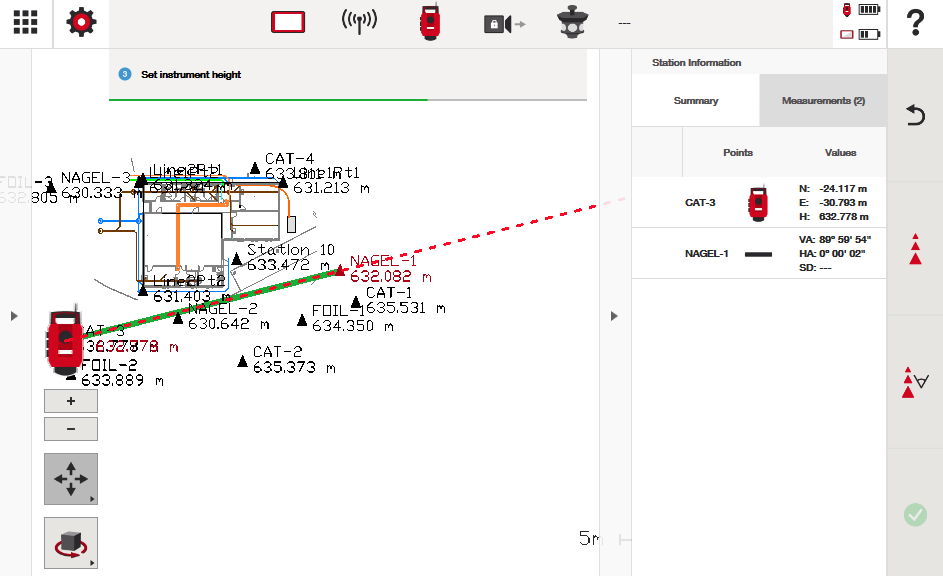Open the Measurements (2) tab
Screen dimensions: 943x576
[823, 101]
